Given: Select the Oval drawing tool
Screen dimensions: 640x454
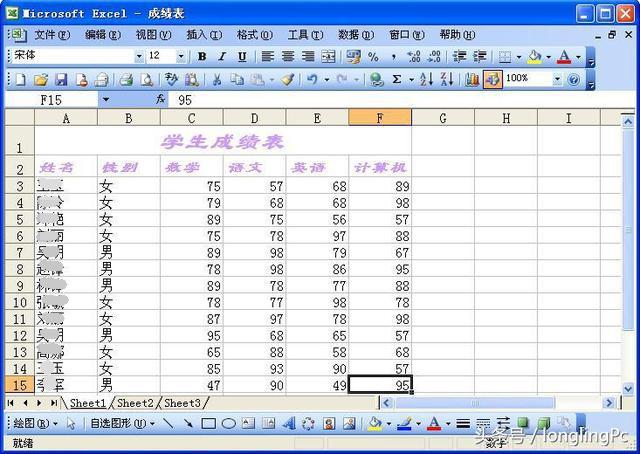Looking at the screenshot, I should pyautogui.click(x=229, y=424).
